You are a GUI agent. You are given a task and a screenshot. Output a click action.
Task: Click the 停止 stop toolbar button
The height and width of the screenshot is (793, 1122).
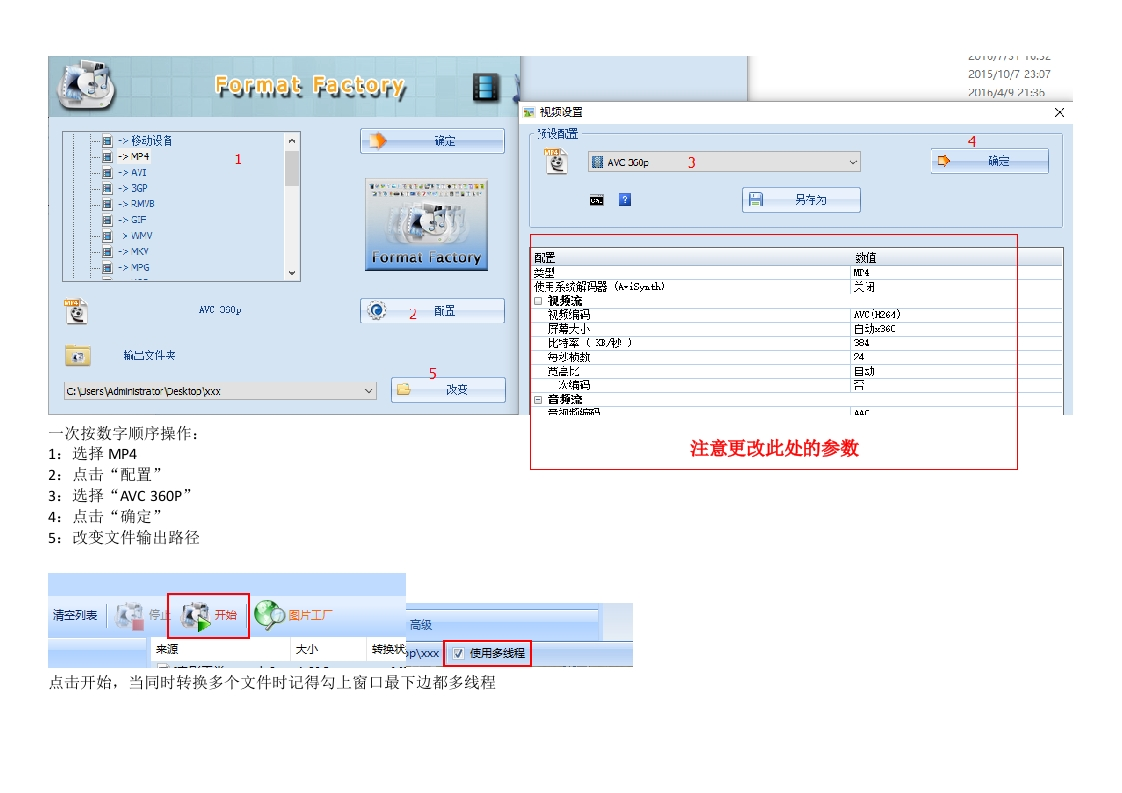pos(143,616)
